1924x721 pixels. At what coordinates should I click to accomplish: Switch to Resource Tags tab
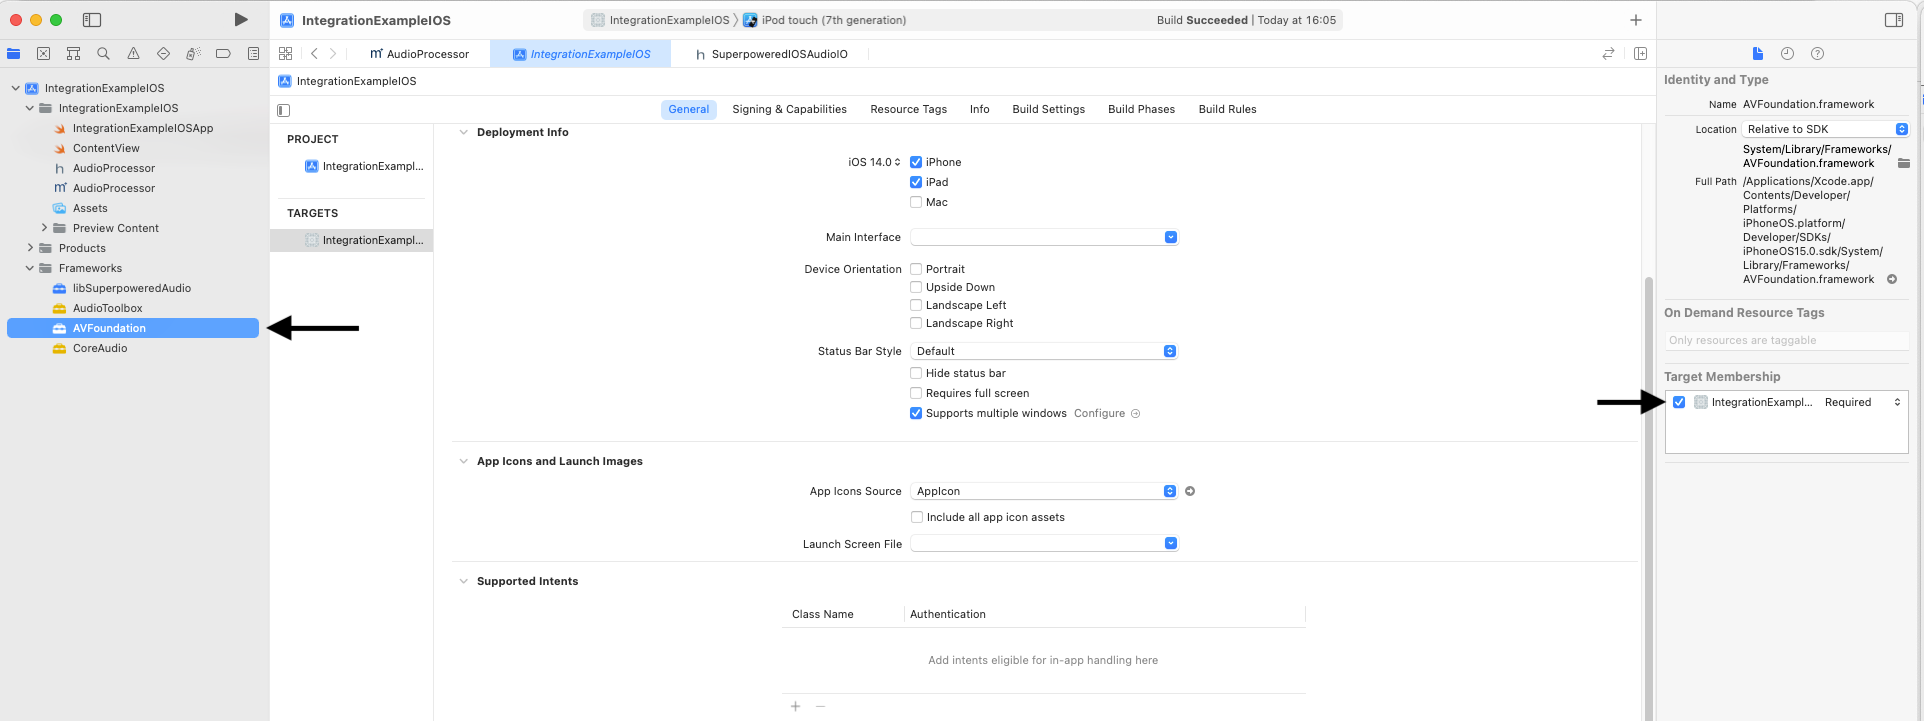click(908, 109)
